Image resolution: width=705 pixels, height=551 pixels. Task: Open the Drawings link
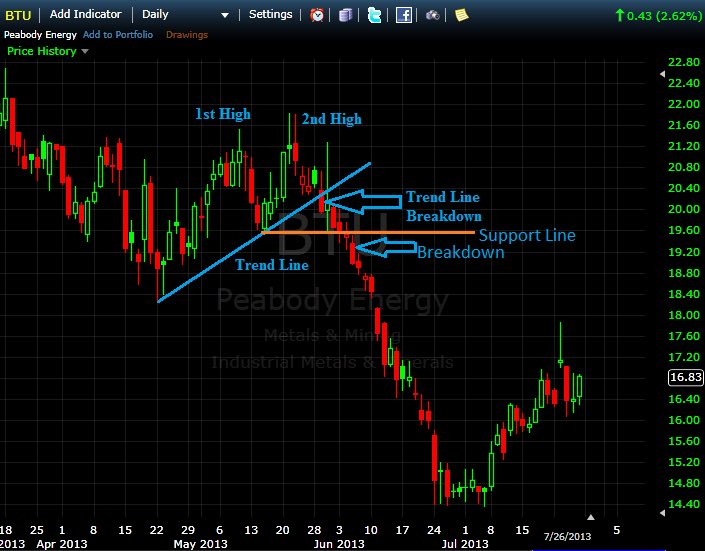pyautogui.click(x=187, y=35)
